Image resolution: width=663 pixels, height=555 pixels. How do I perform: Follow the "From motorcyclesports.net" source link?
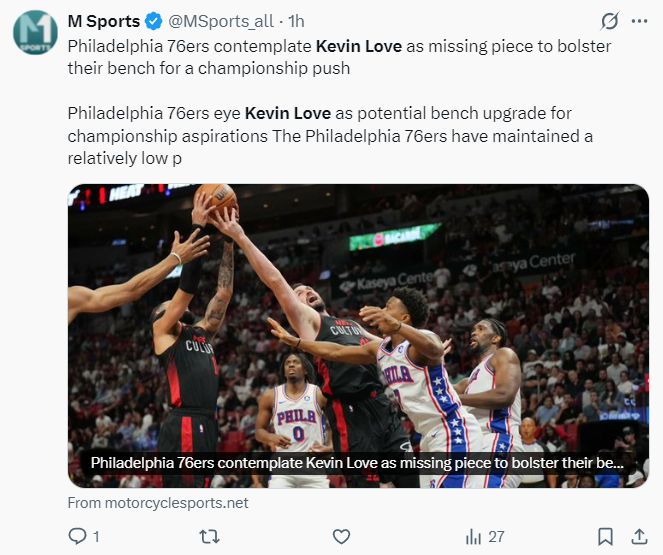(158, 503)
